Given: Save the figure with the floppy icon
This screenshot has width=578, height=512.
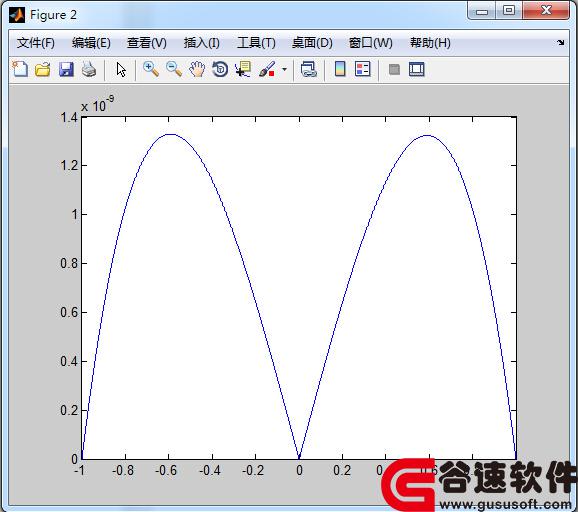Looking at the screenshot, I should (66, 69).
